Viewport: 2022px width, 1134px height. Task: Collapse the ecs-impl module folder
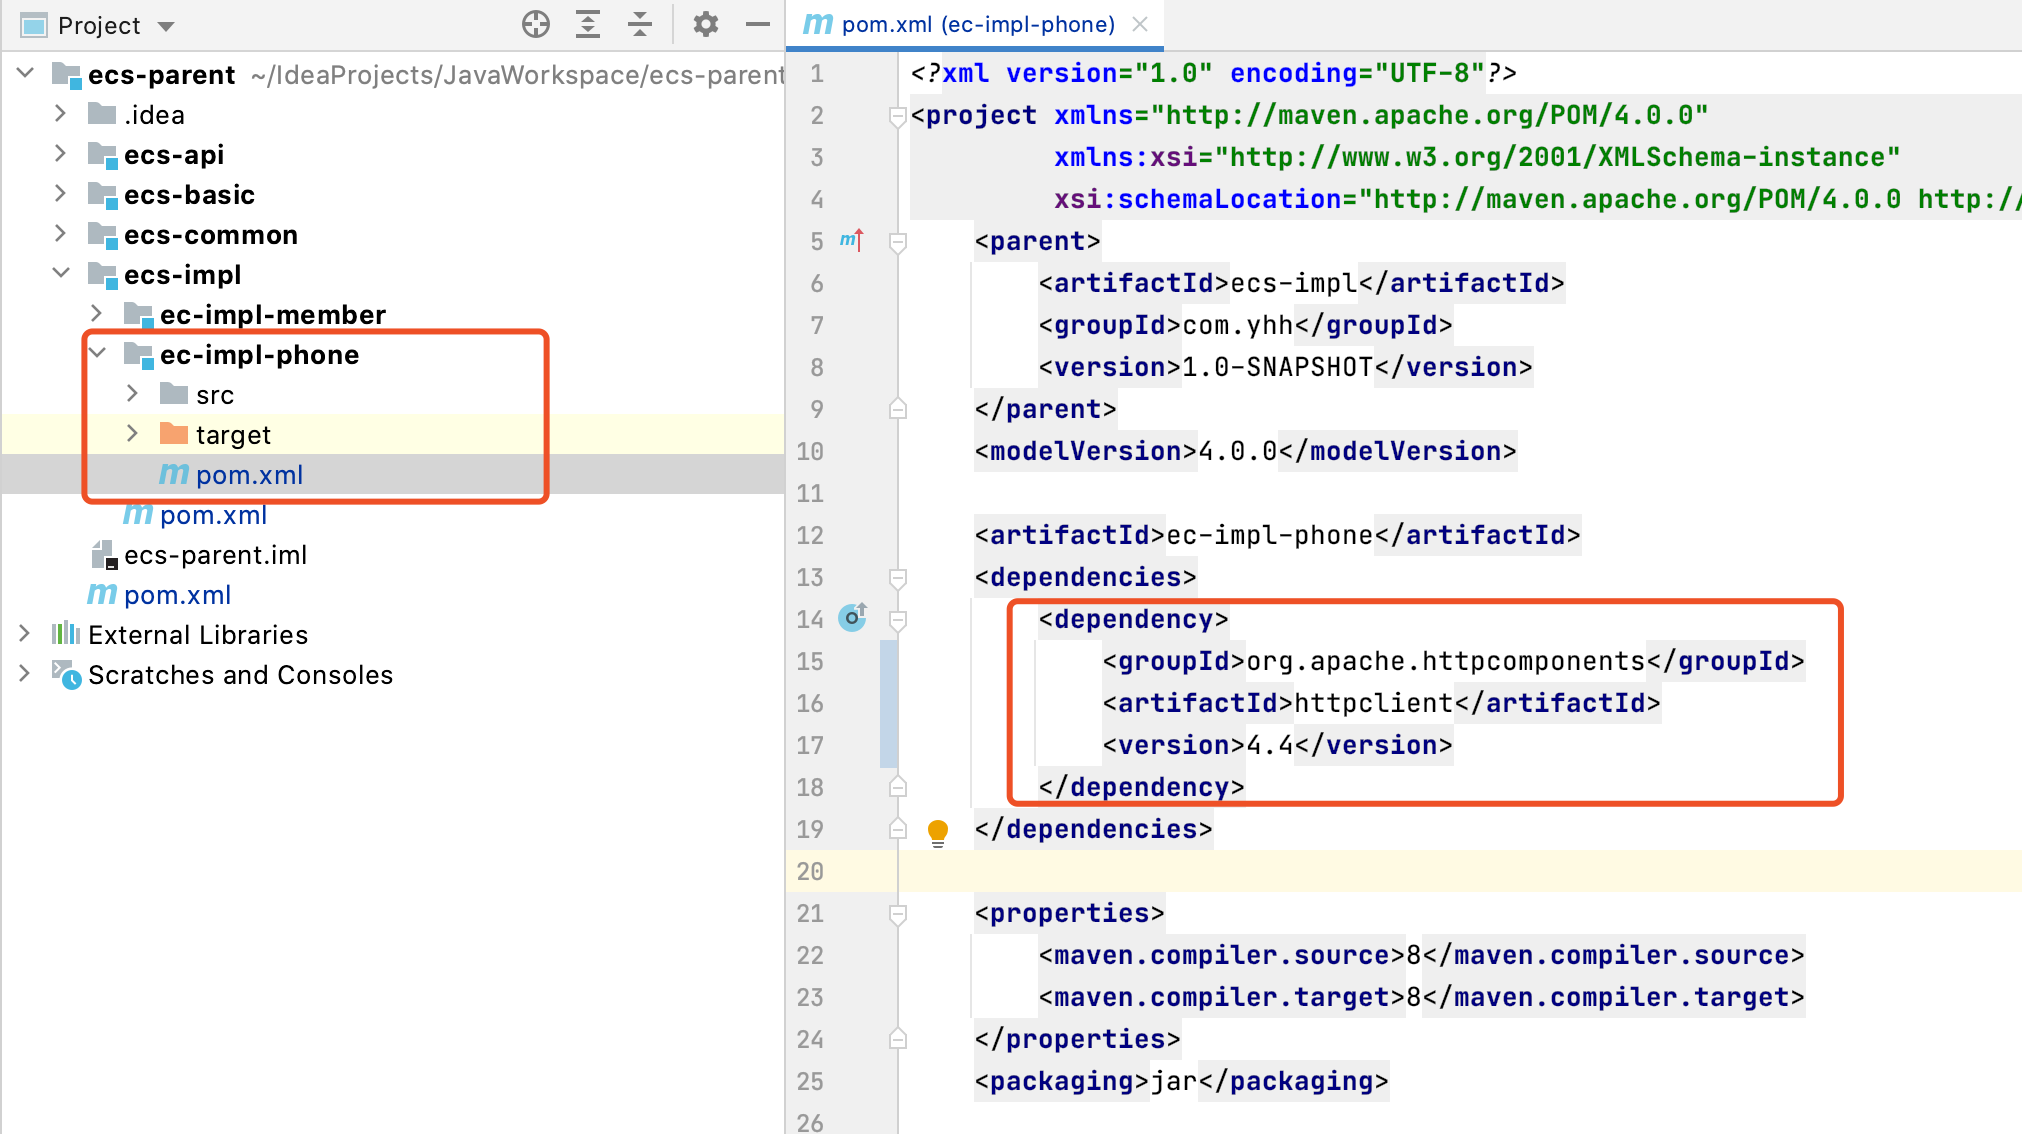pyautogui.click(x=60, y=274)
